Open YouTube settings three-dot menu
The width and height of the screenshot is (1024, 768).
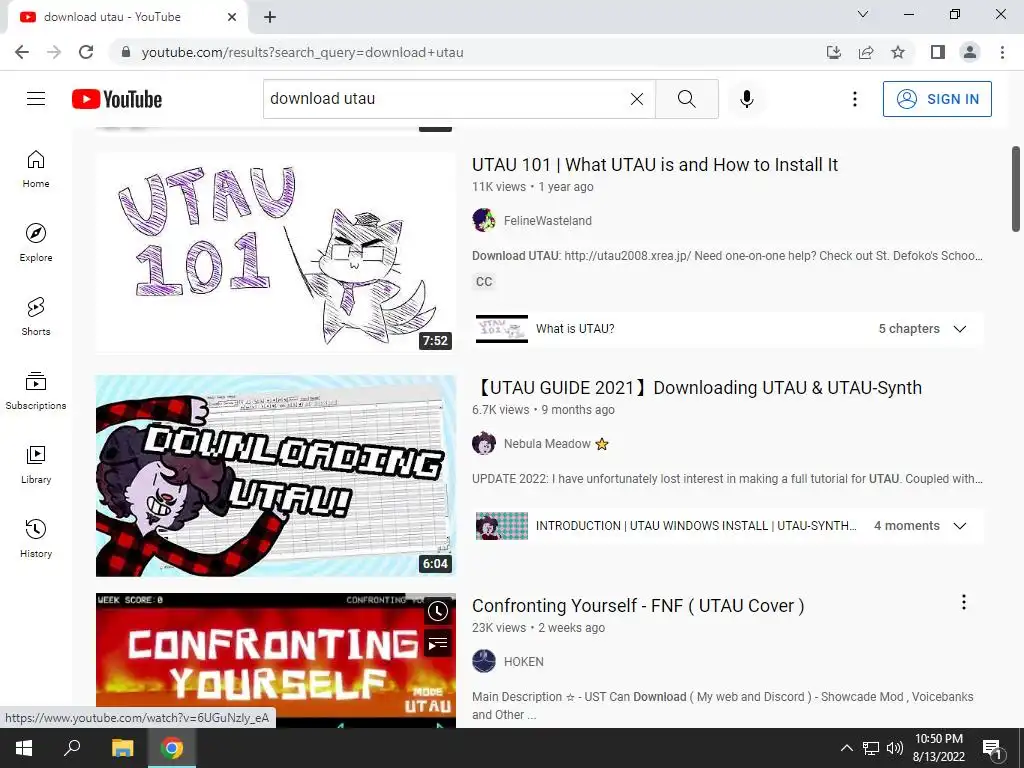[854, 99]
